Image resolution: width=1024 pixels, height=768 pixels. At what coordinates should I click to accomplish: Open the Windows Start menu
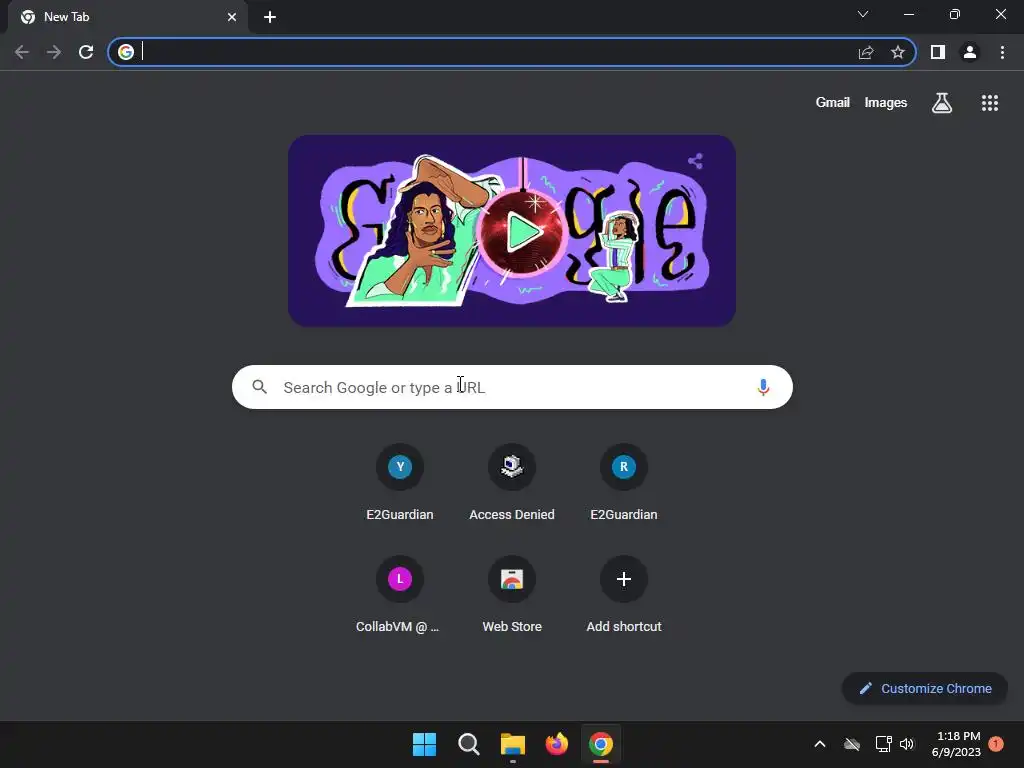pos(424,744)
